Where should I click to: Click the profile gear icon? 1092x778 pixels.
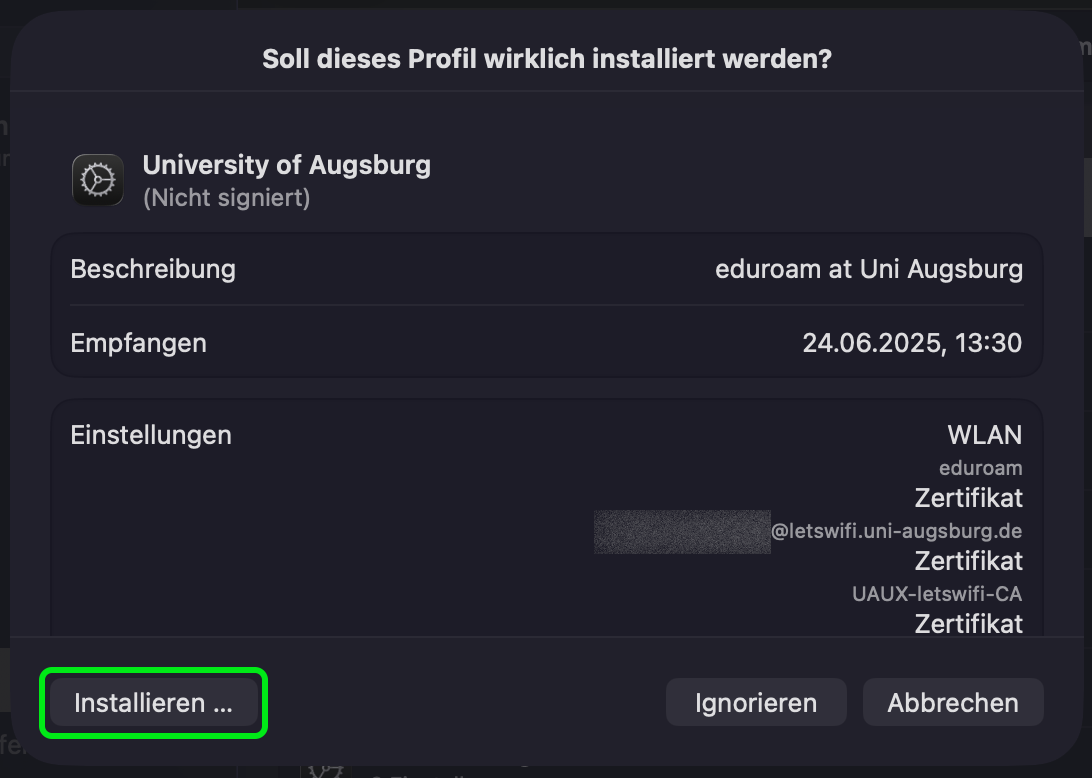point(98,180)
